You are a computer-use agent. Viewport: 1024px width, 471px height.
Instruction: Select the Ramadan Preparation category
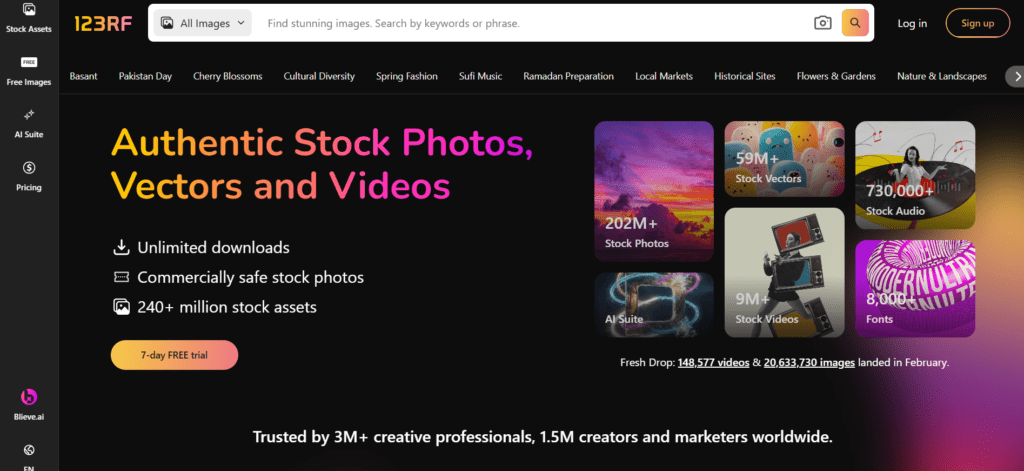pos(568,76)
